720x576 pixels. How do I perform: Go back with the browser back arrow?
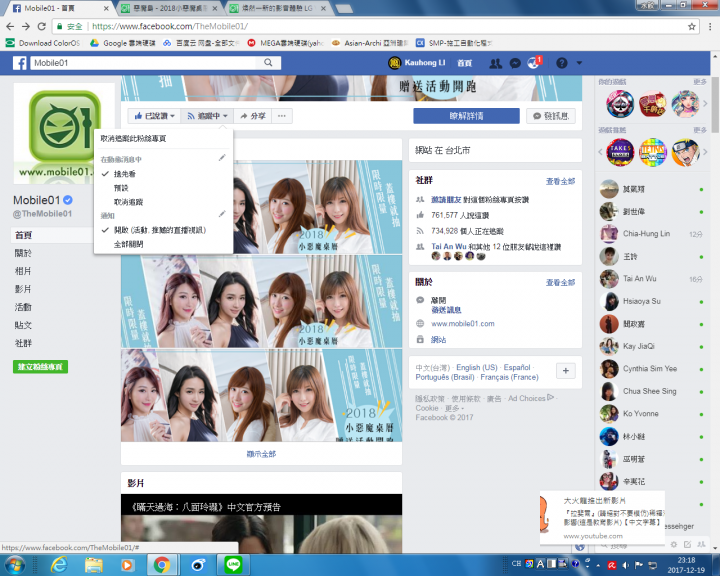[x=10, y=26]
